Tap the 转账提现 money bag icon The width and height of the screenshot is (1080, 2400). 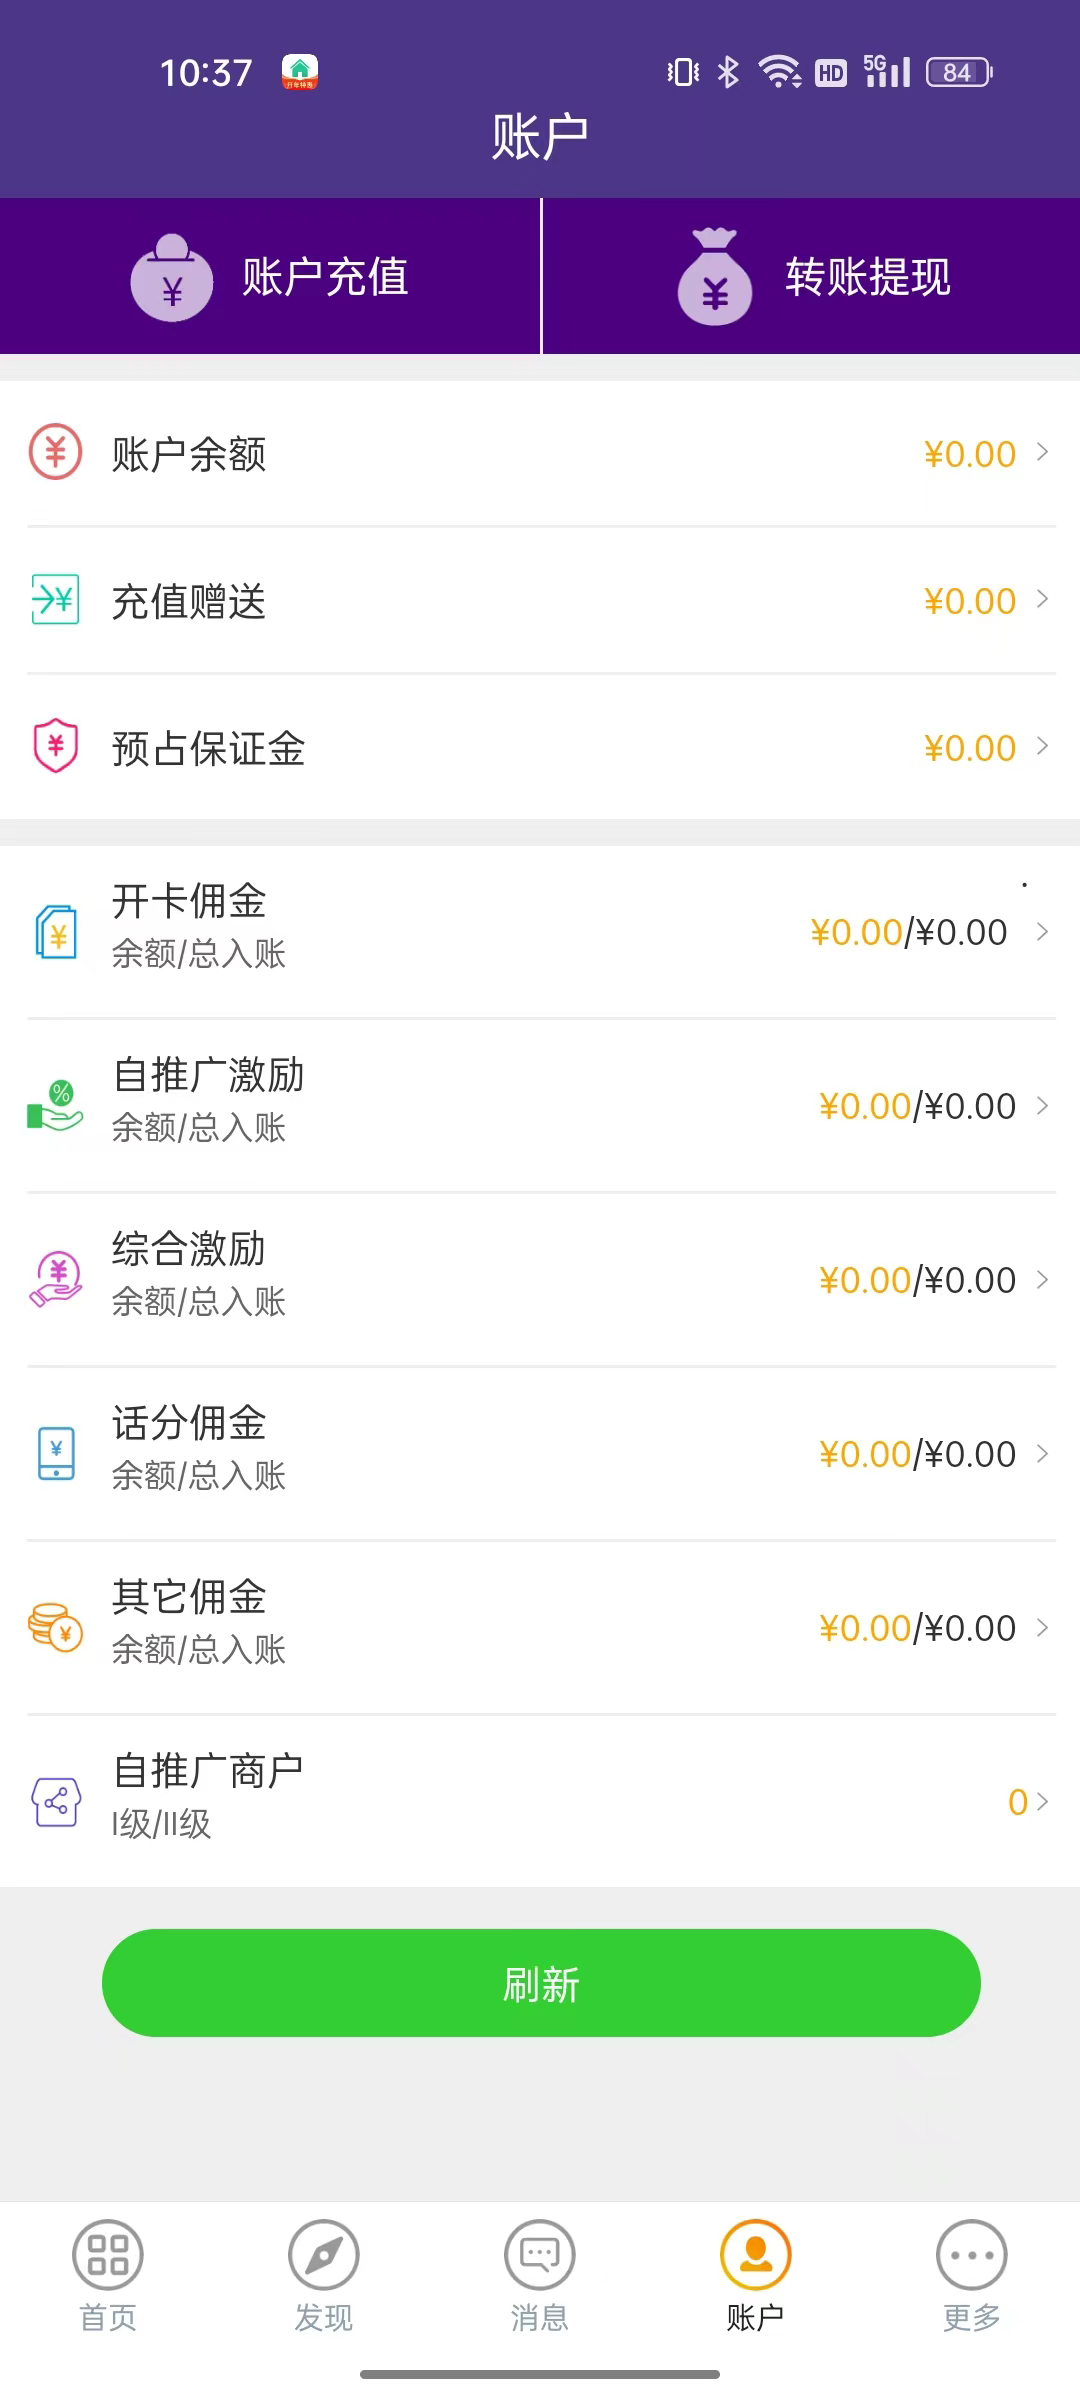click(x=715, y=279)
